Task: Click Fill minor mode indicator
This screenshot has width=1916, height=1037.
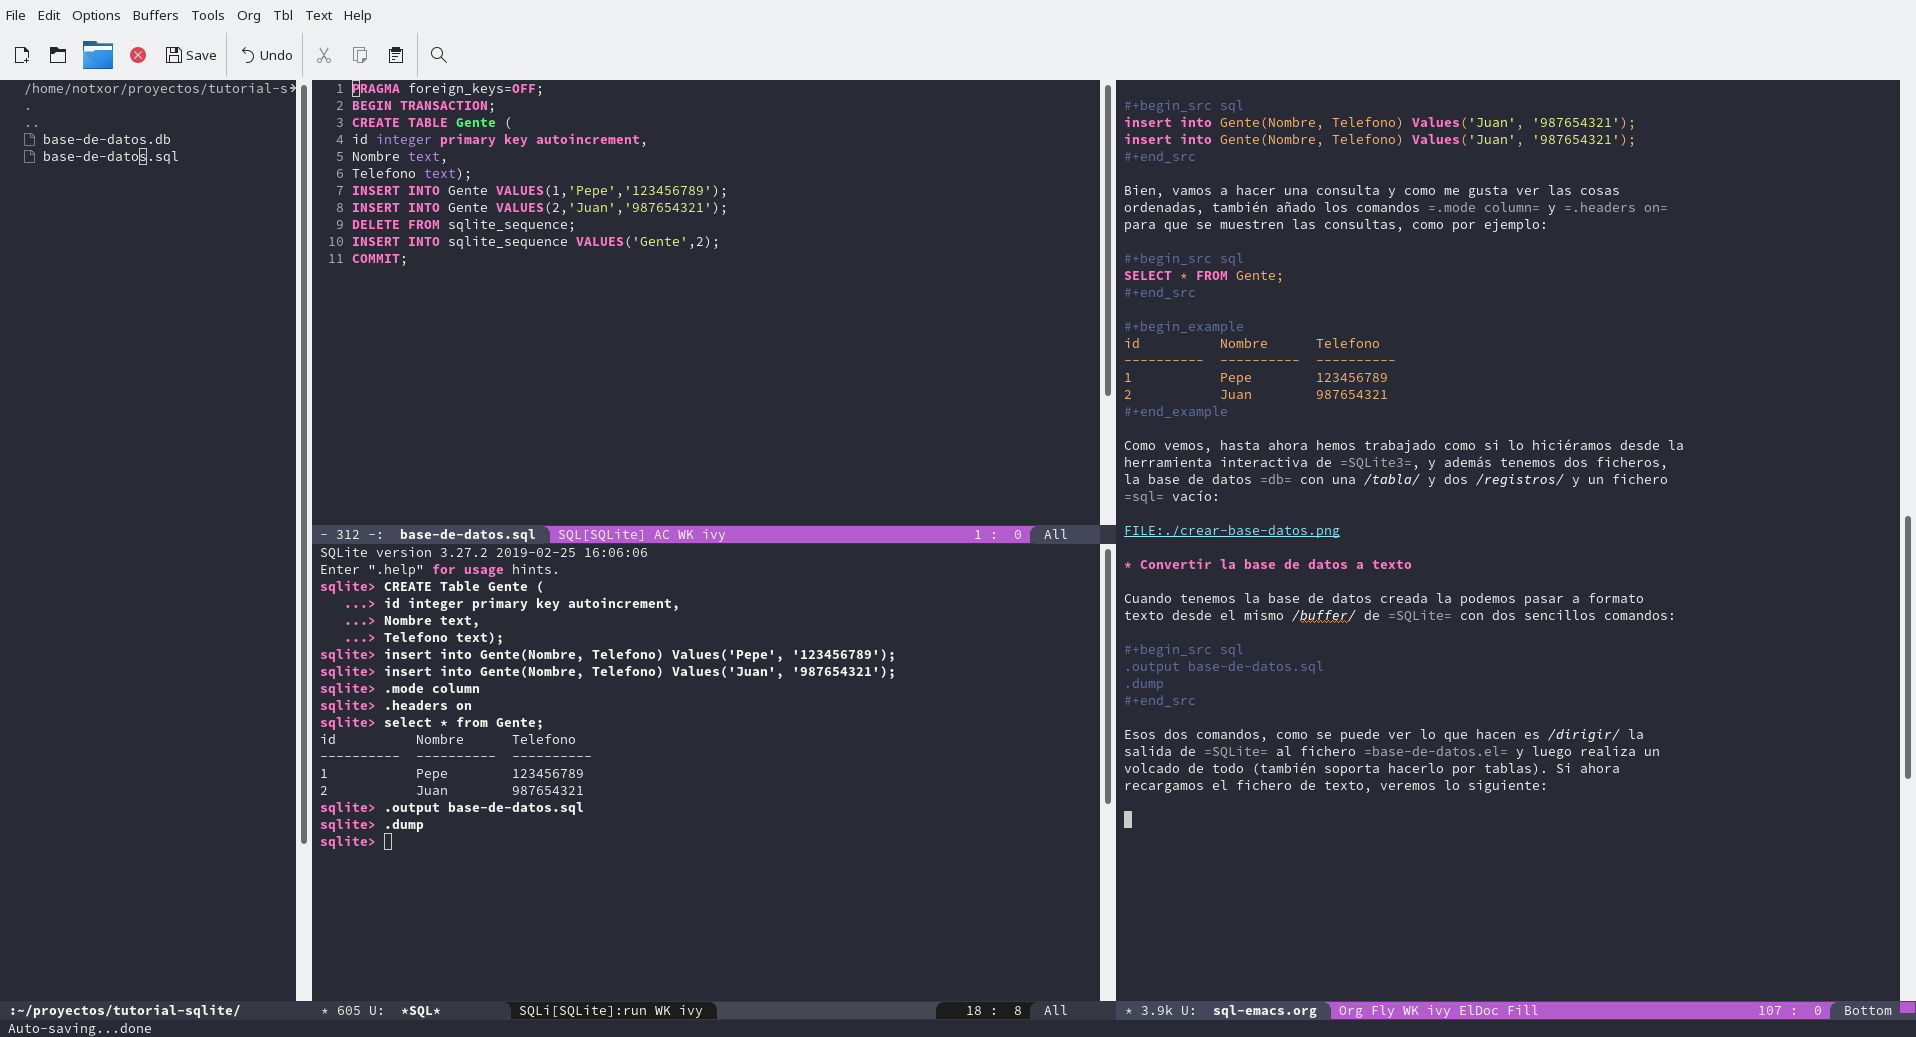Action: [1522, 1011]
